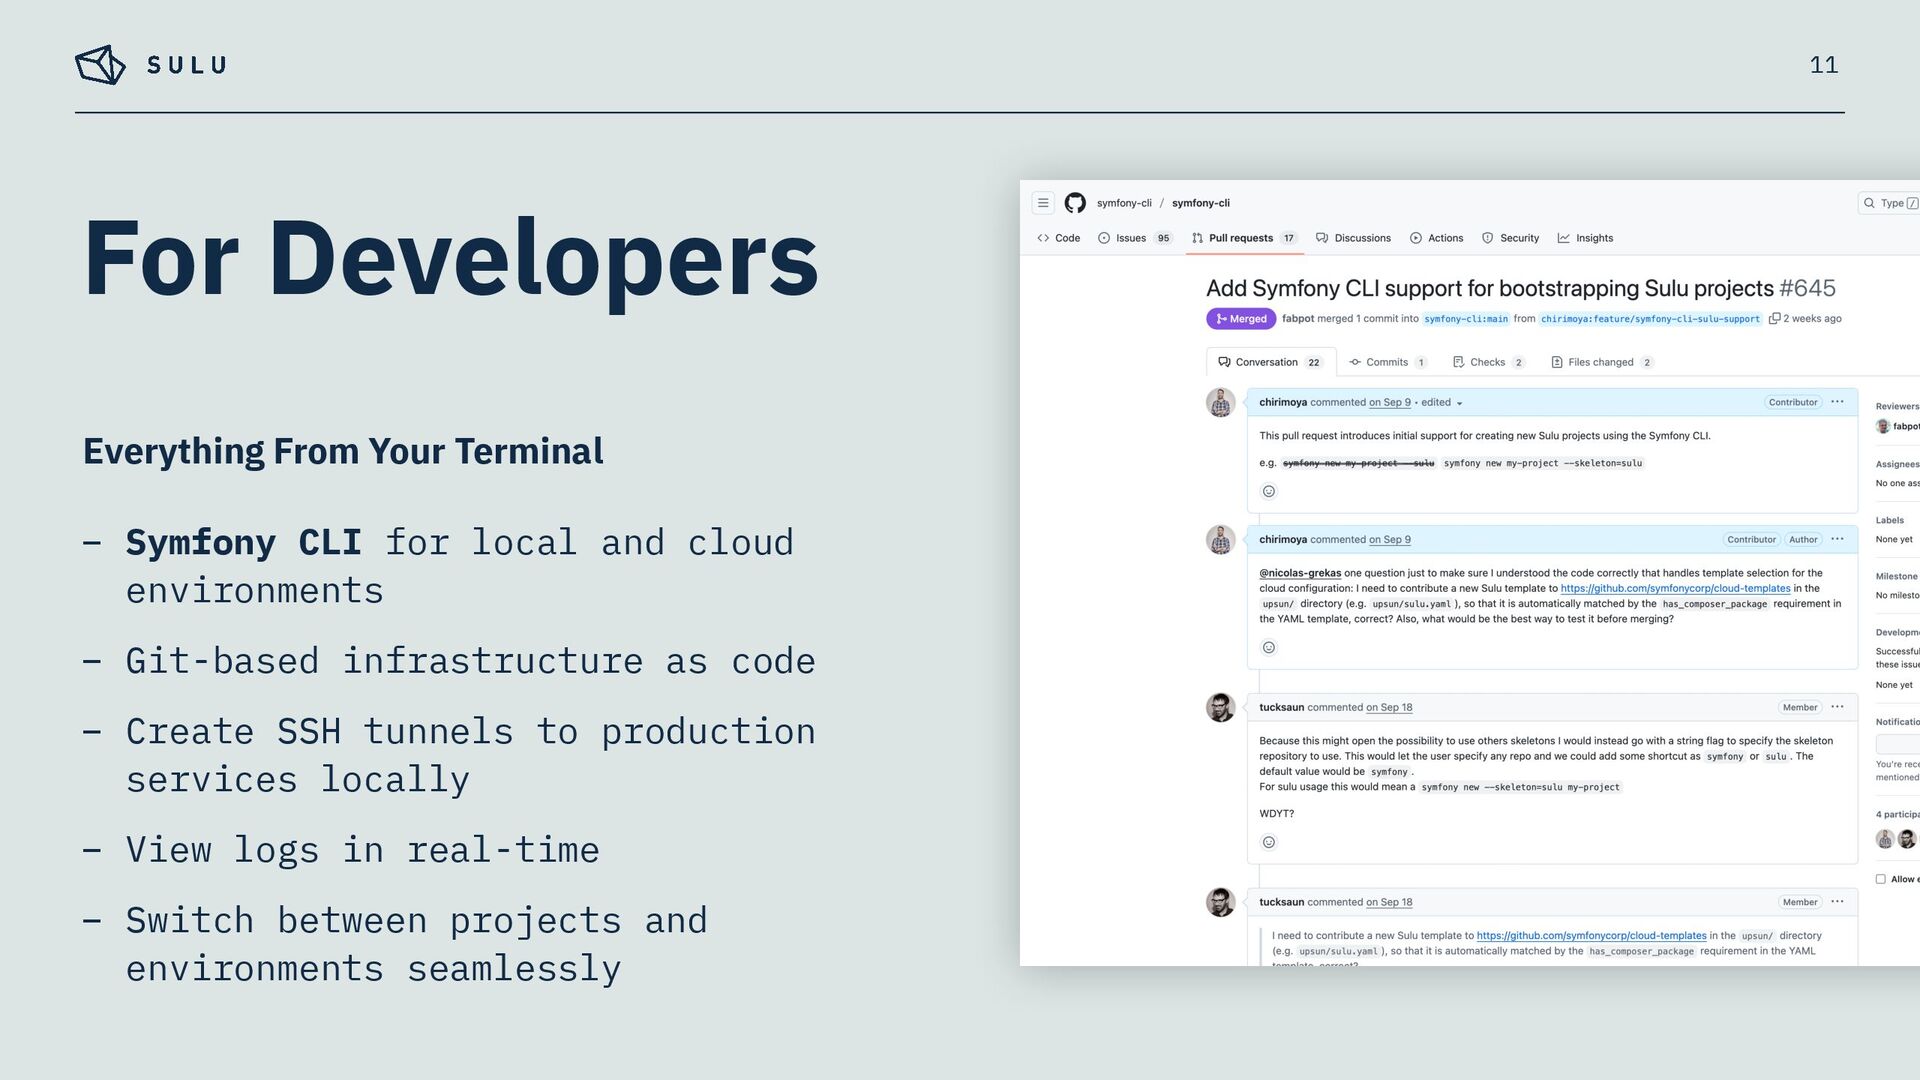
Task: Go to the Issues repository tab
Action: click(x=1132, y=238)
